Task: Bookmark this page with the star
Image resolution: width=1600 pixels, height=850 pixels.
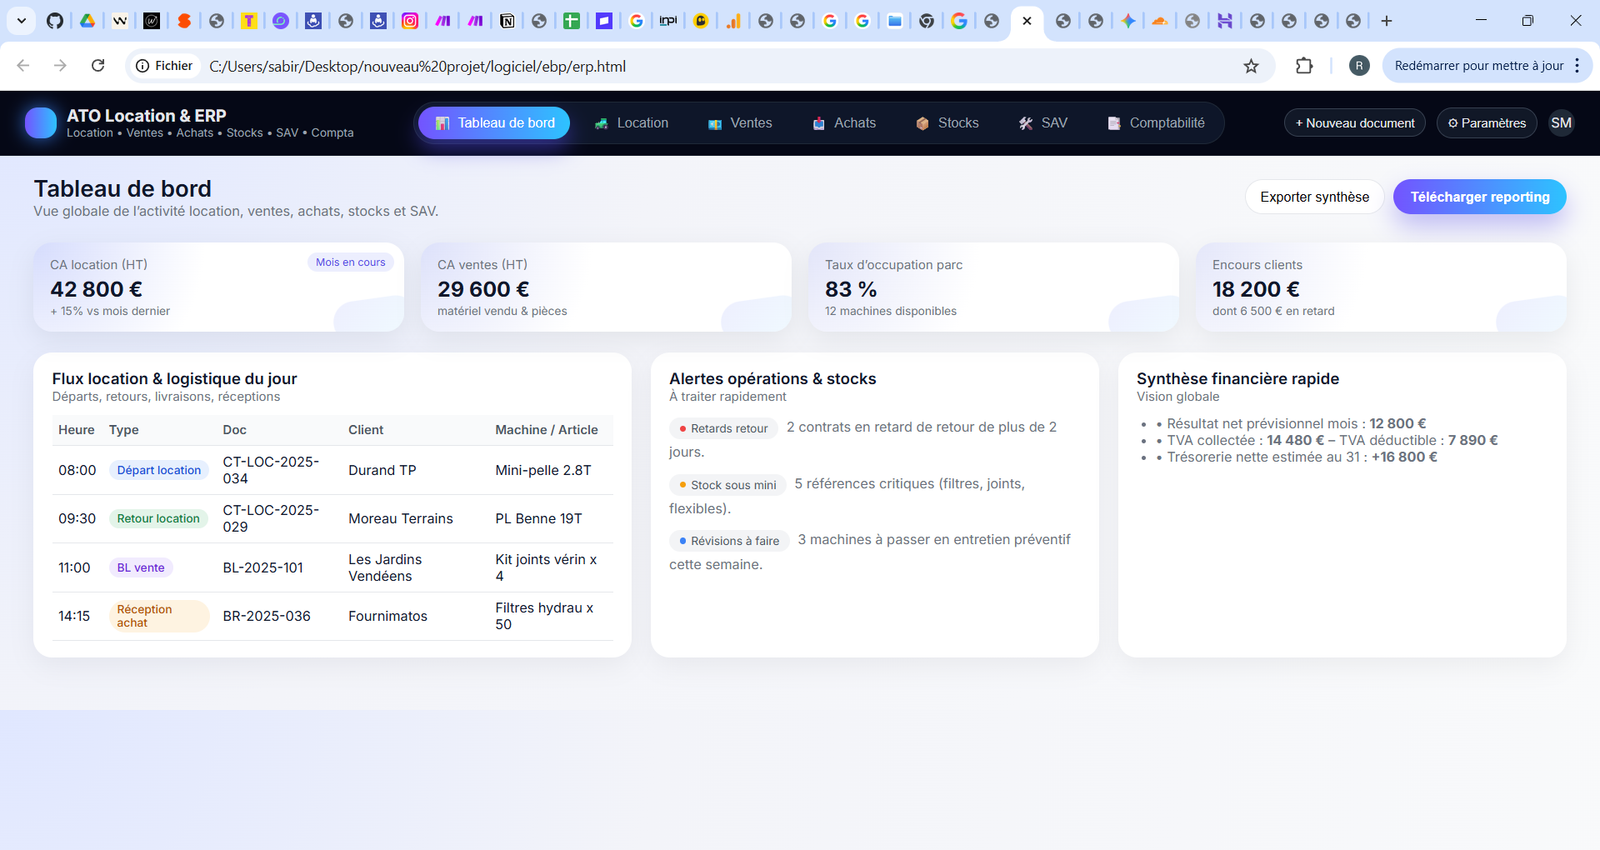Action: pos(1251,66)
